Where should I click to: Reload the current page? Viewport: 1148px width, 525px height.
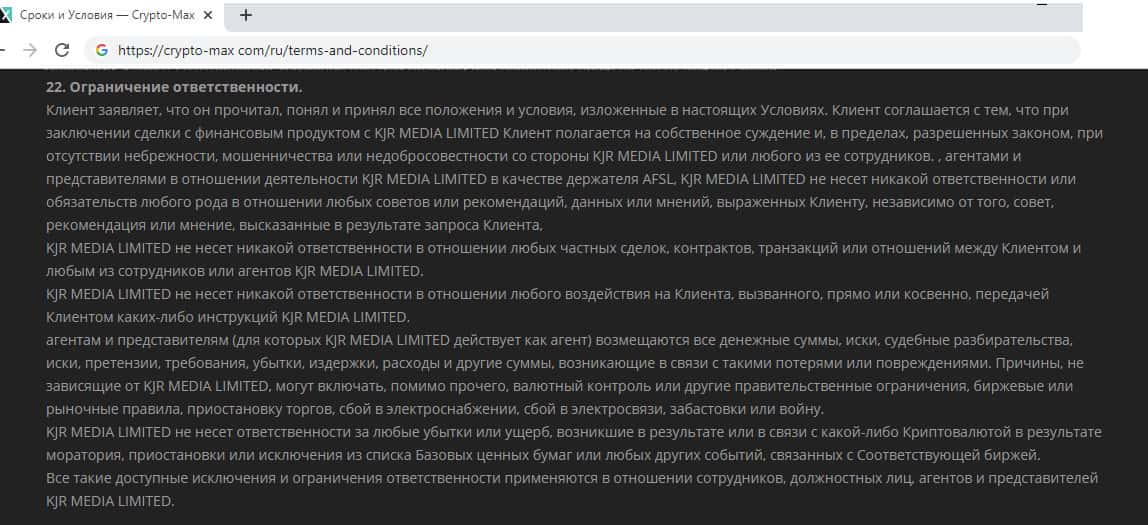pos(62,50)
